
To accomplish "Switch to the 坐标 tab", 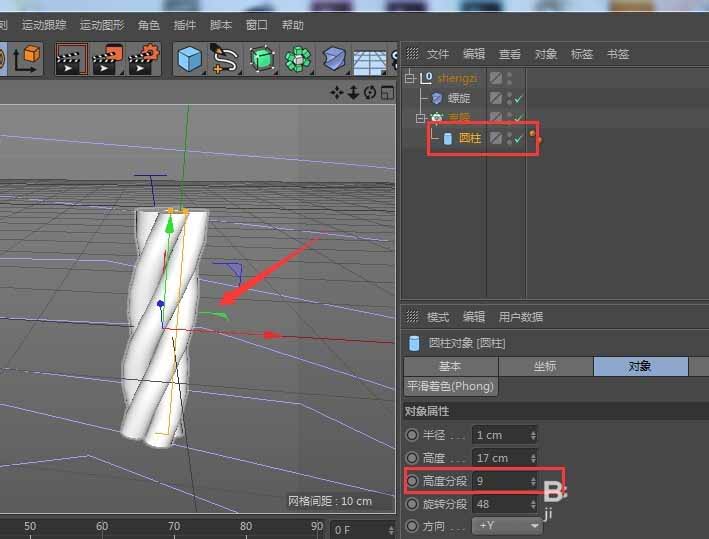I will [544, 366].
